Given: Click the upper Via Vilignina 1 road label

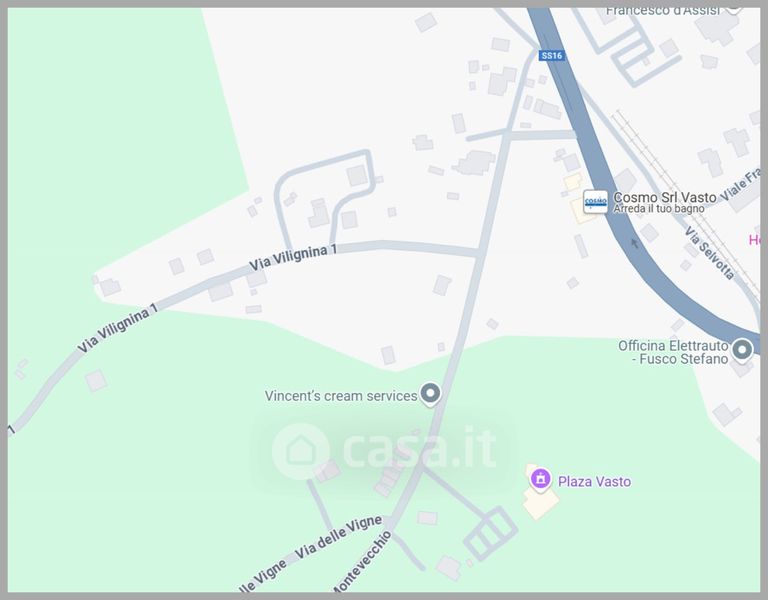Looking at the screenshot, I should (x=293, y=258).
